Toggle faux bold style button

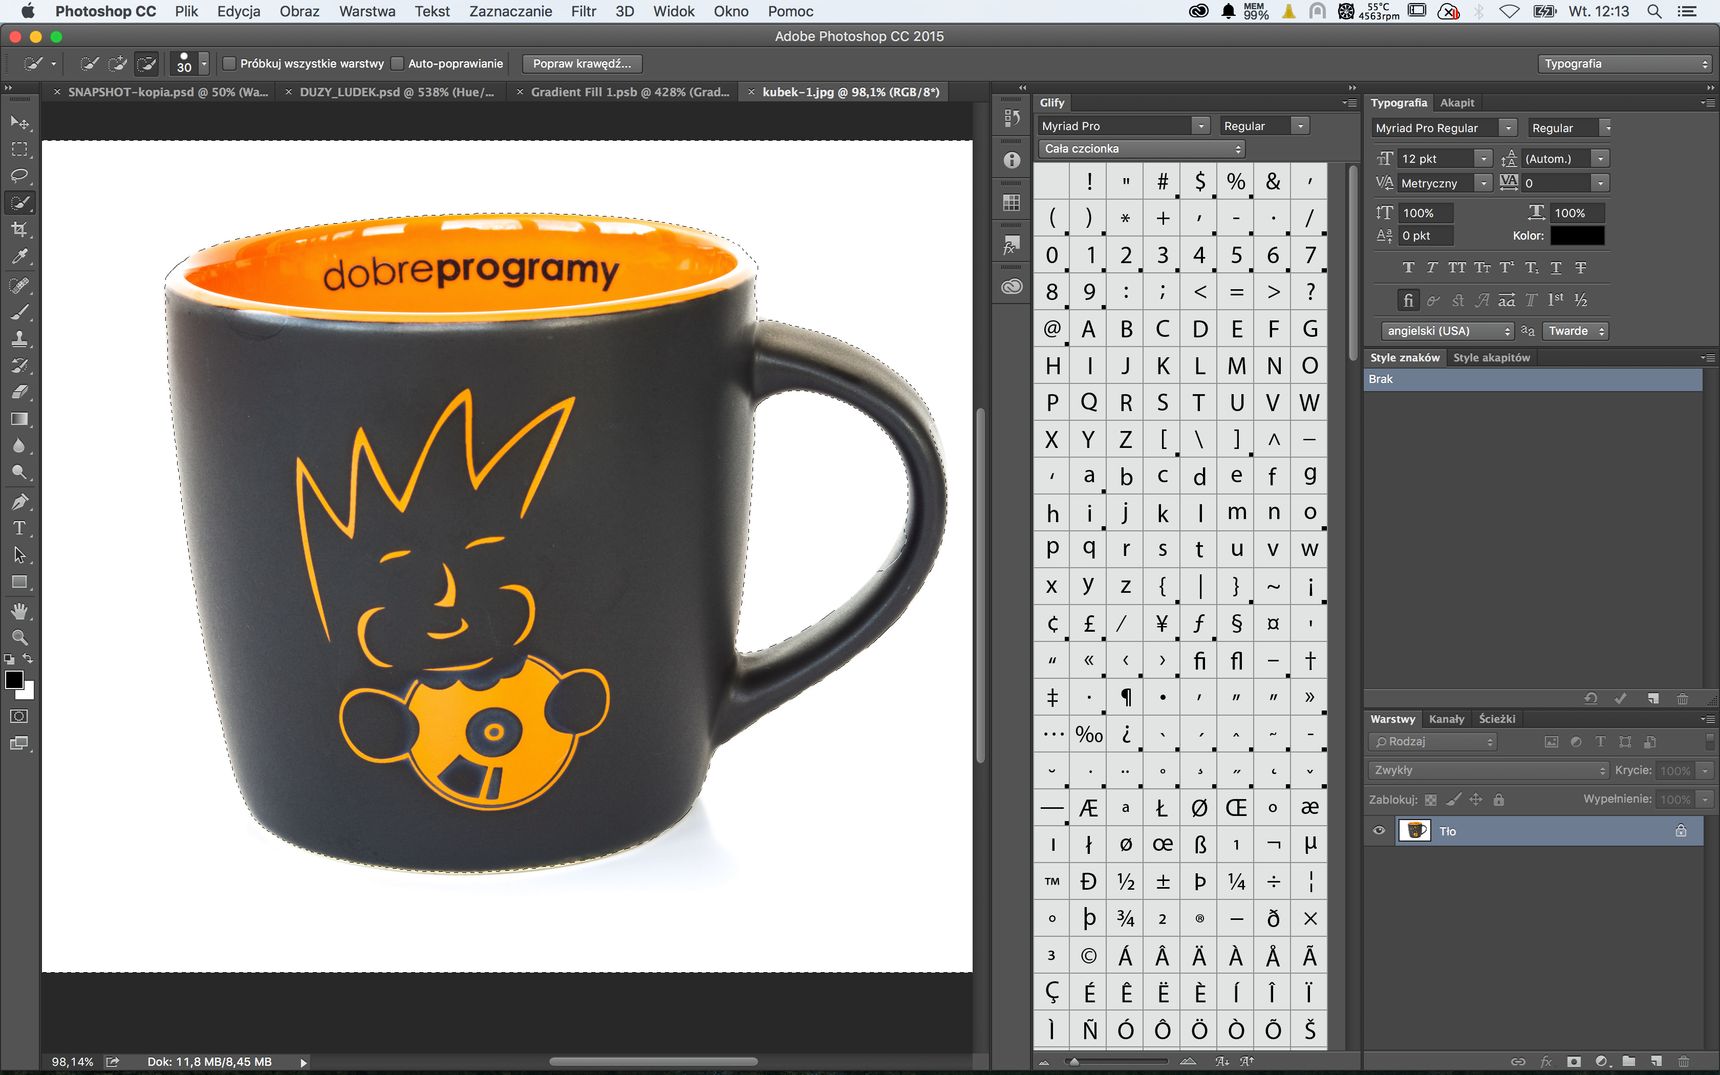pos(1409,268)
